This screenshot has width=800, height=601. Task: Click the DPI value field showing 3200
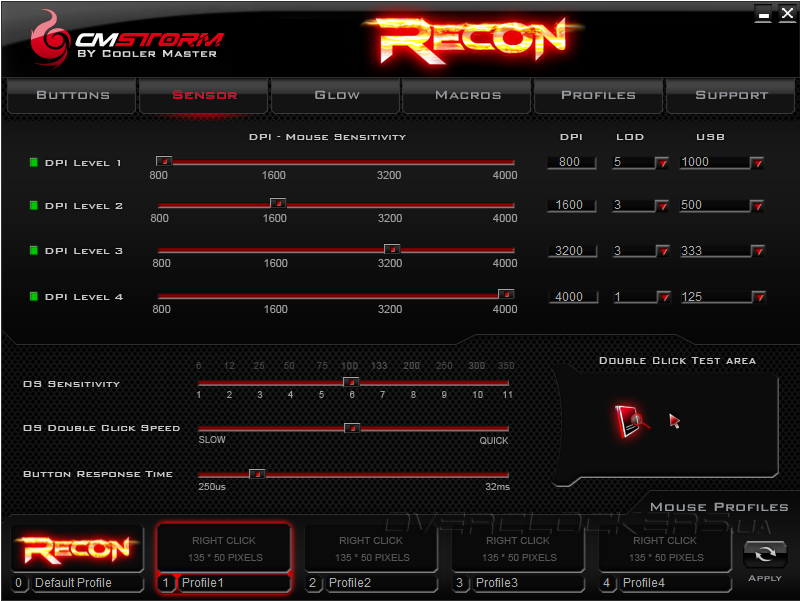[x=572, y=251]
